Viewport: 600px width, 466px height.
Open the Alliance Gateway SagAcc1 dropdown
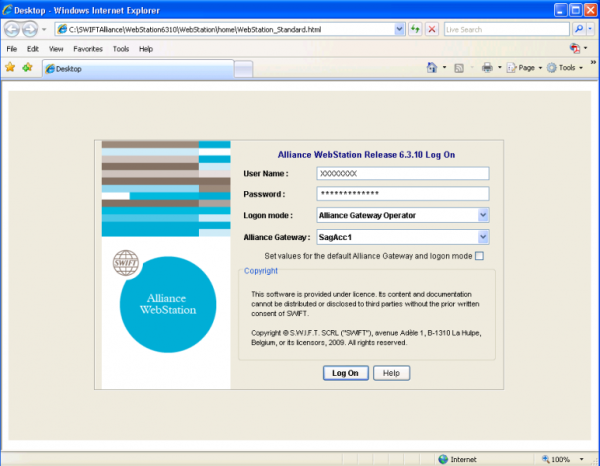(x=403, y=237)
